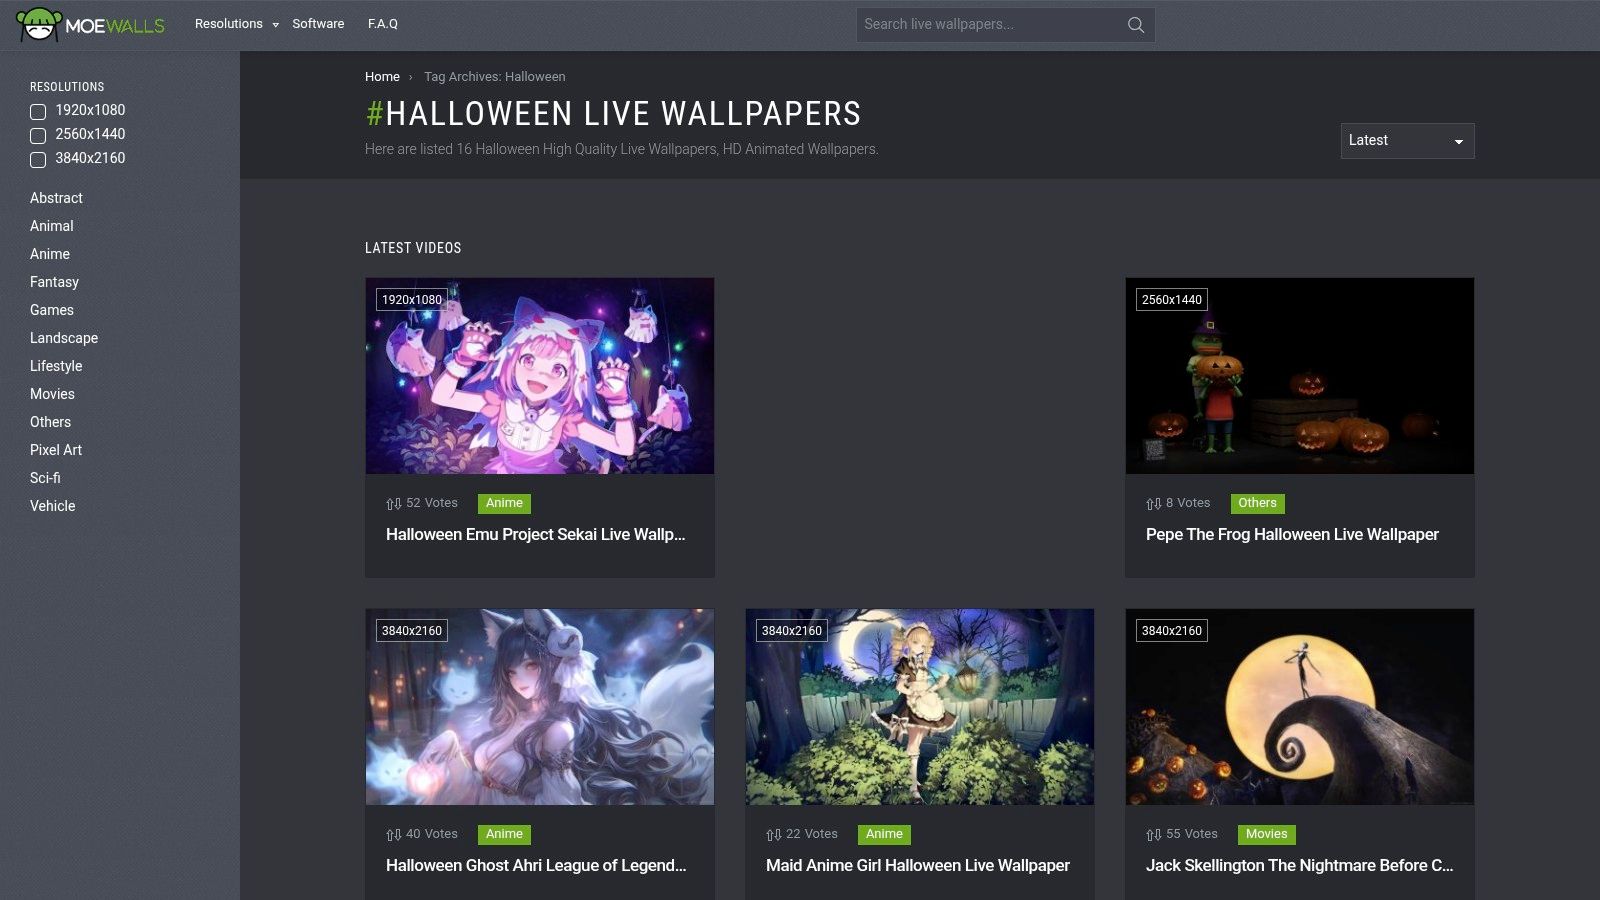Open Jack Skellington wallpaper thumbnail
Screen dimensions: 1600x900
[x=1300, y=707]
